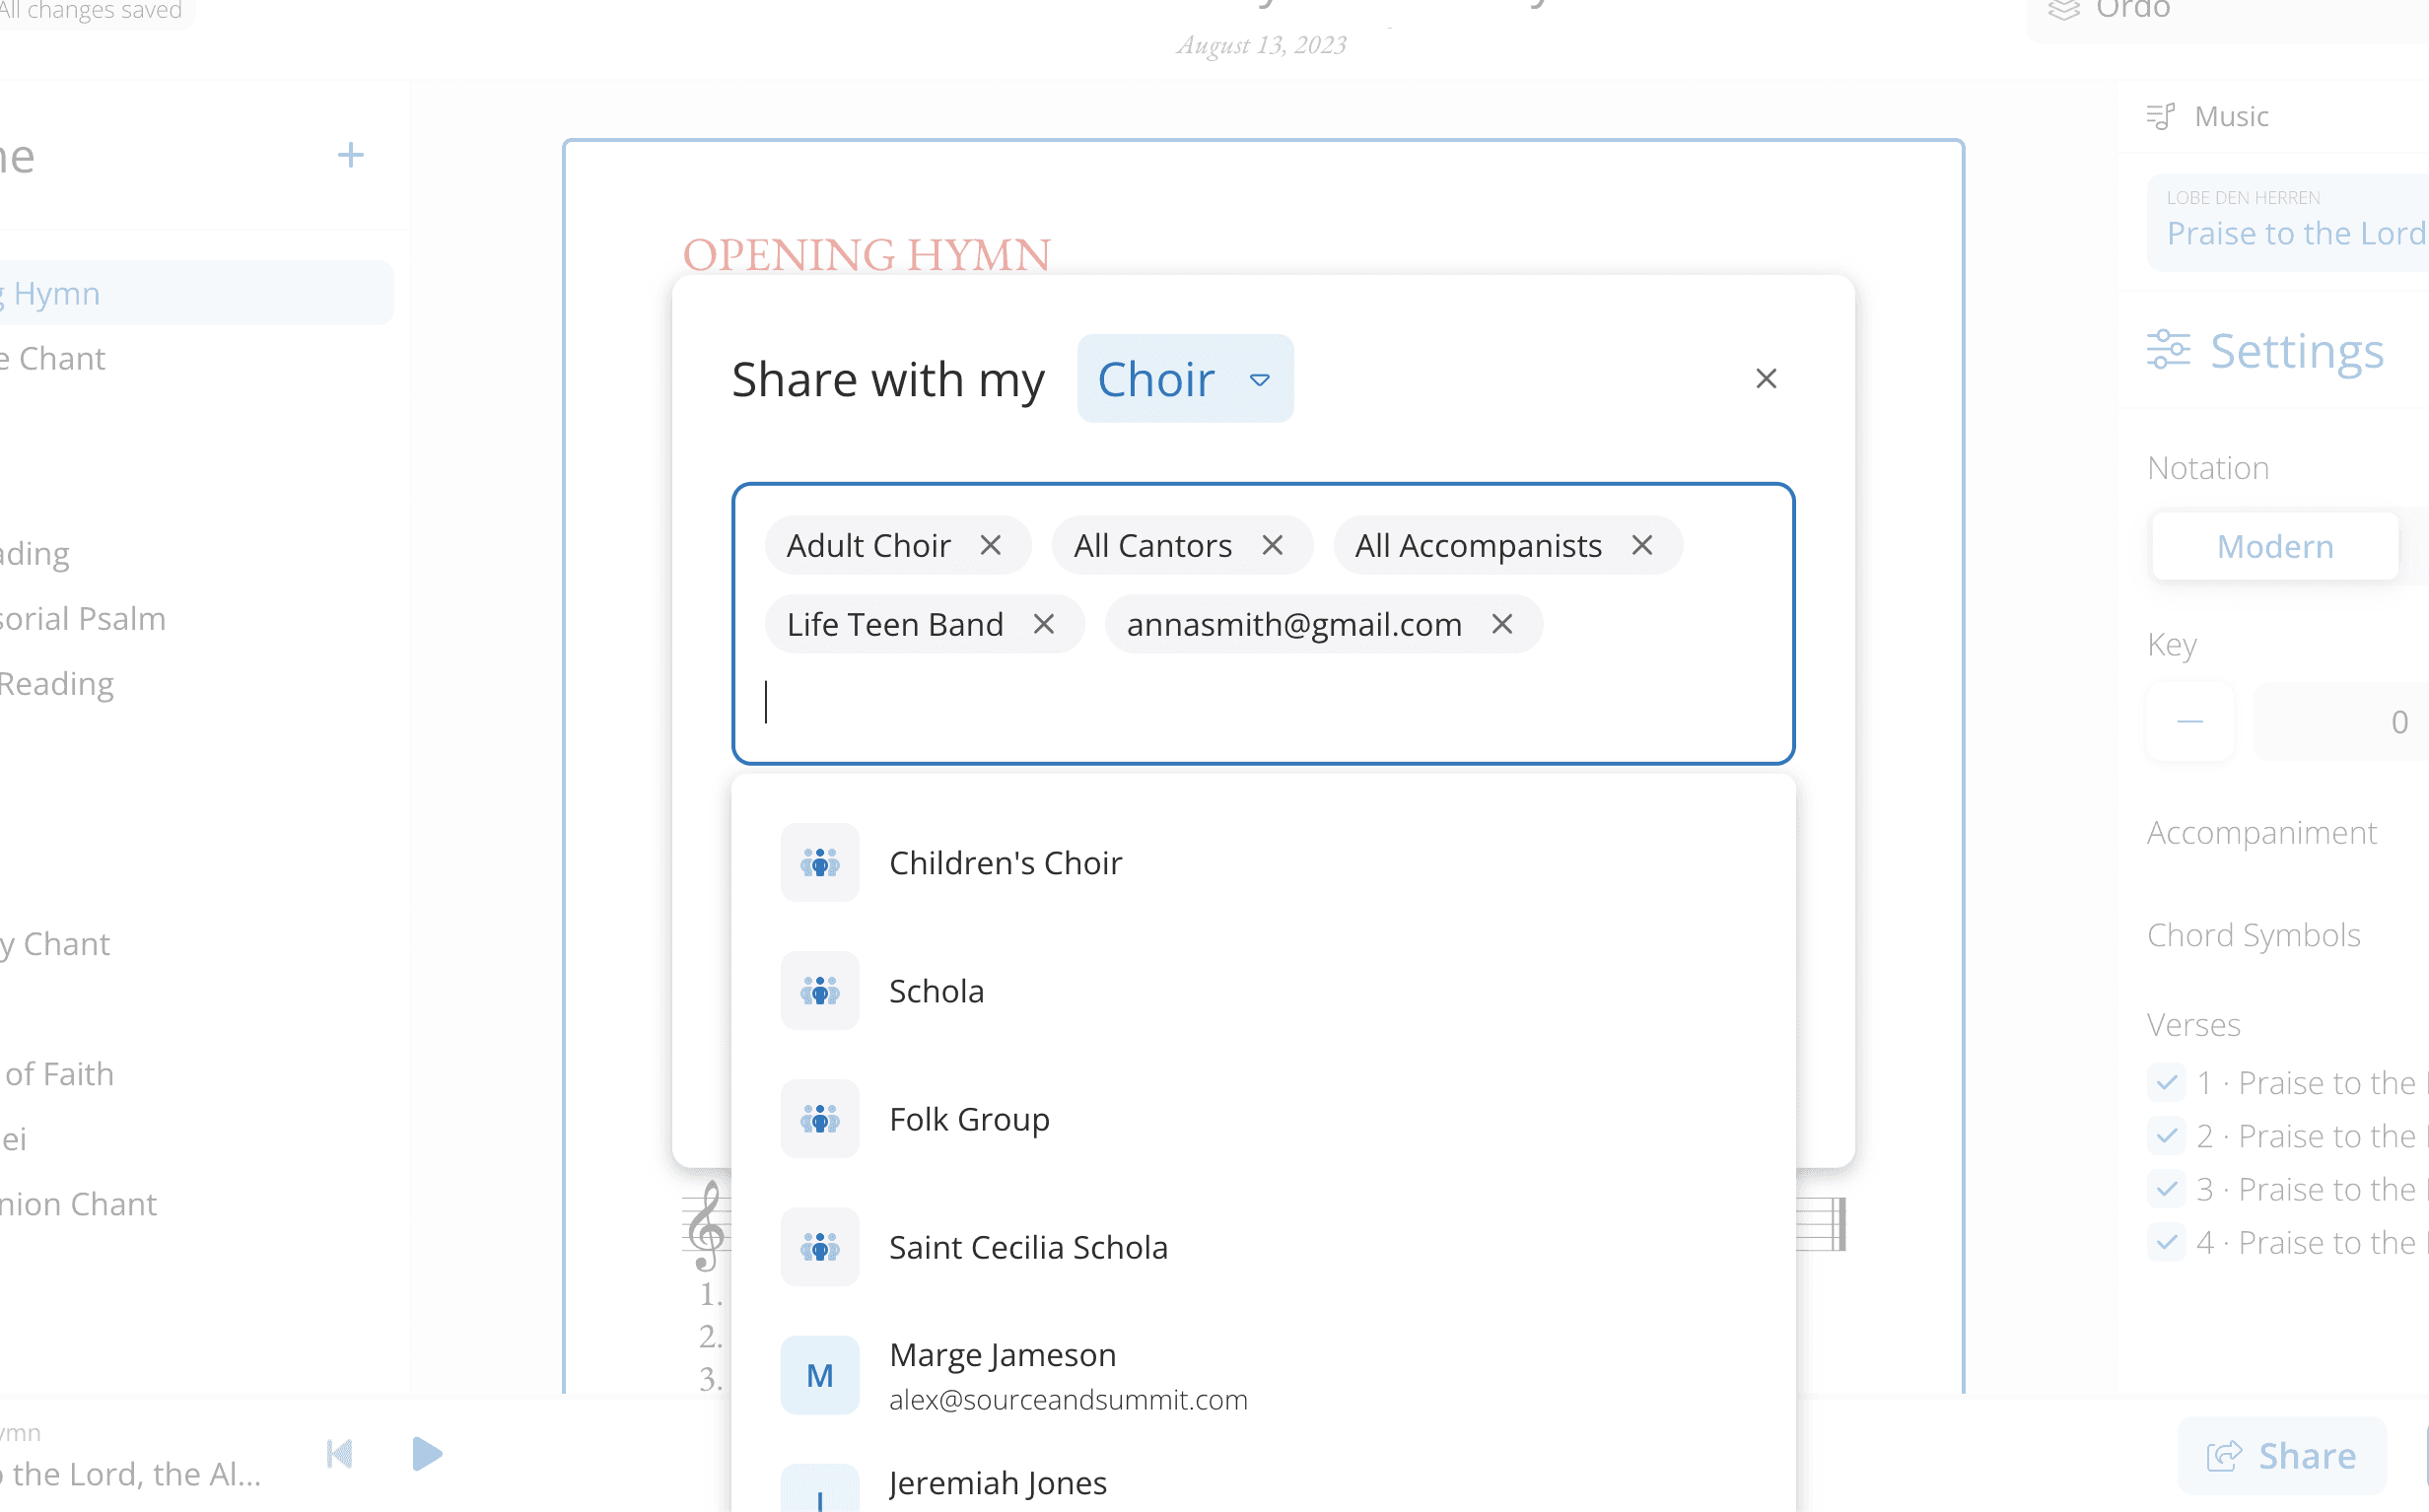Remove the All Cantors chip
The height and width of the screenshot is (1512, 2429).
point(1272,546)
